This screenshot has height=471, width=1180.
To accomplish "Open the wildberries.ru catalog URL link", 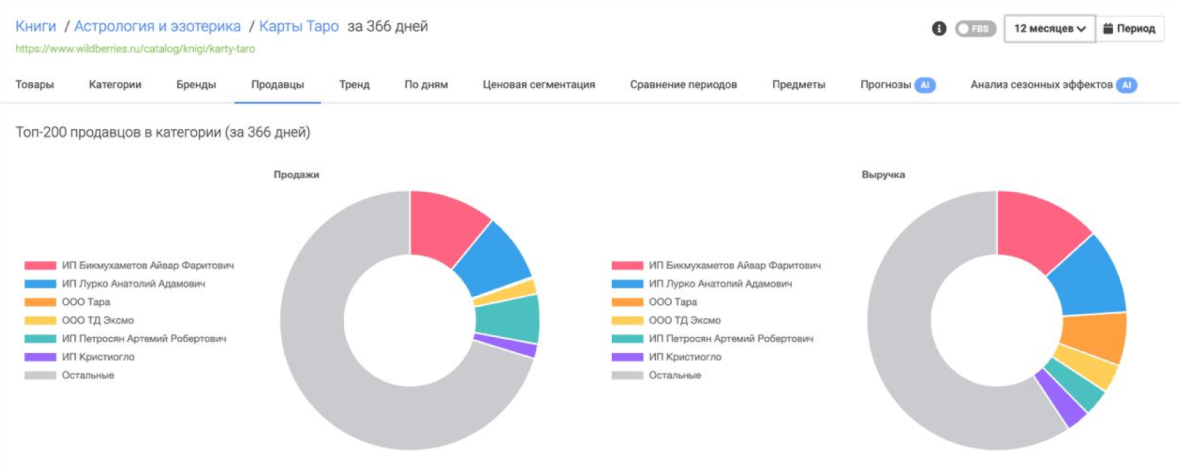I will click(135, 49).
